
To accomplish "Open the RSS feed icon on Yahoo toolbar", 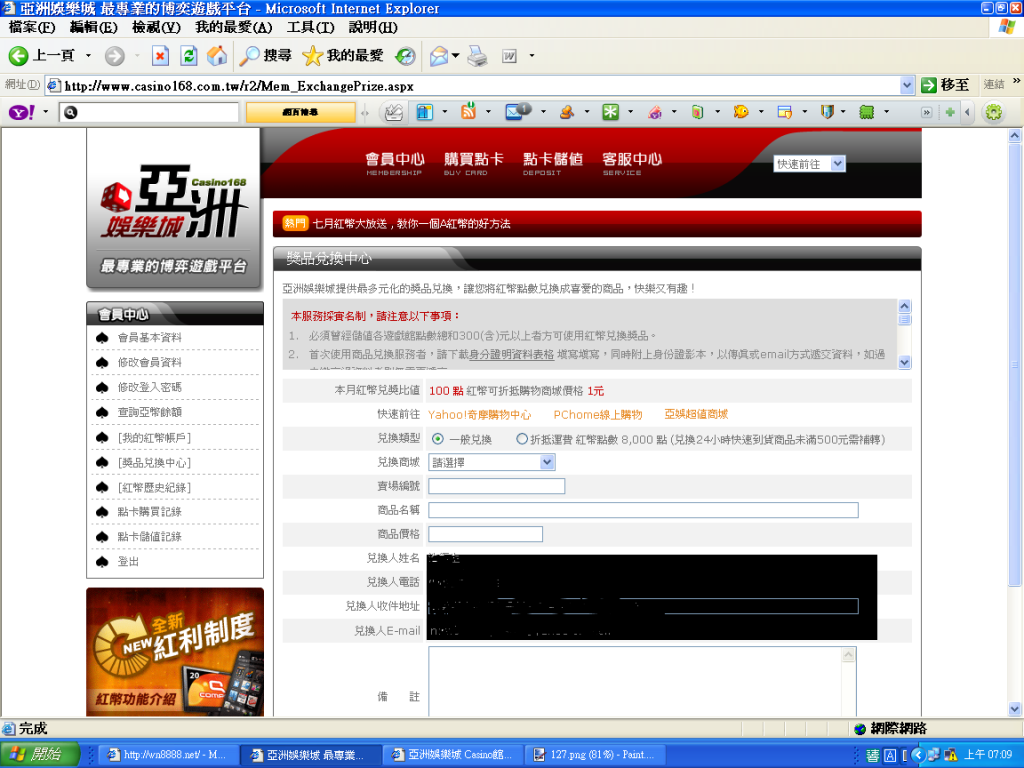I will tap(468, 113).
